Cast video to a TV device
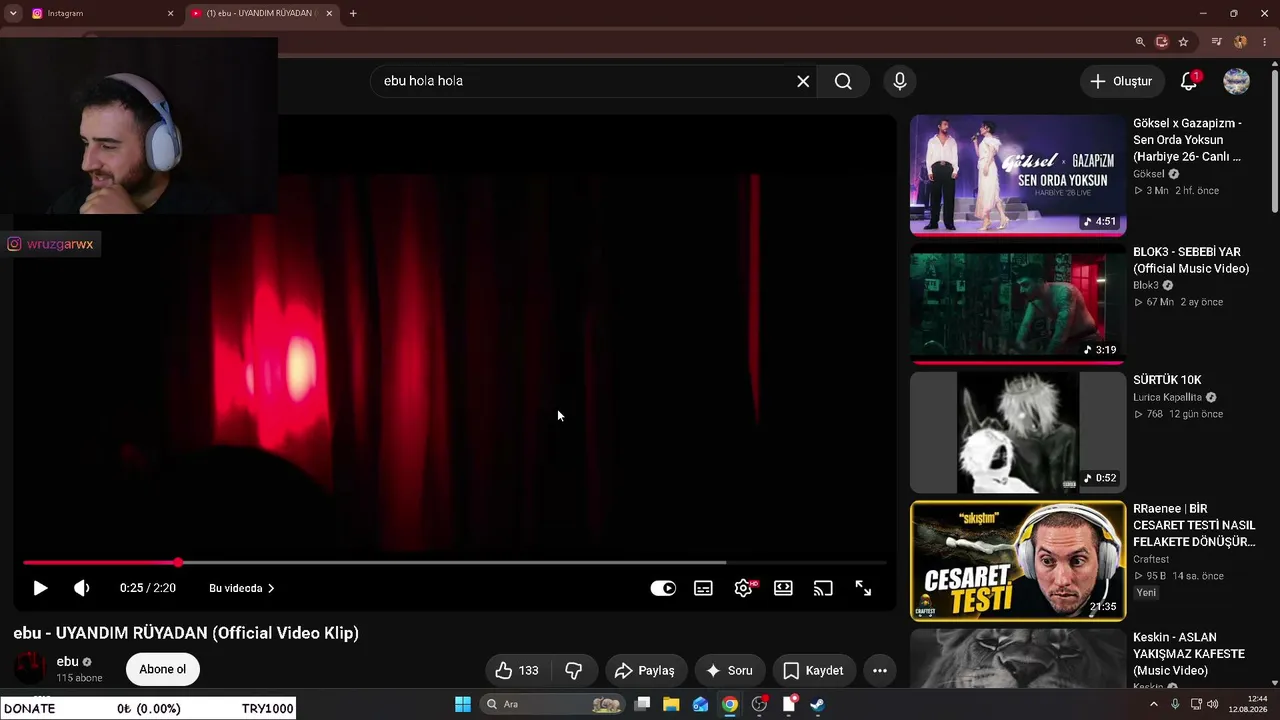 tap(823, 588)
